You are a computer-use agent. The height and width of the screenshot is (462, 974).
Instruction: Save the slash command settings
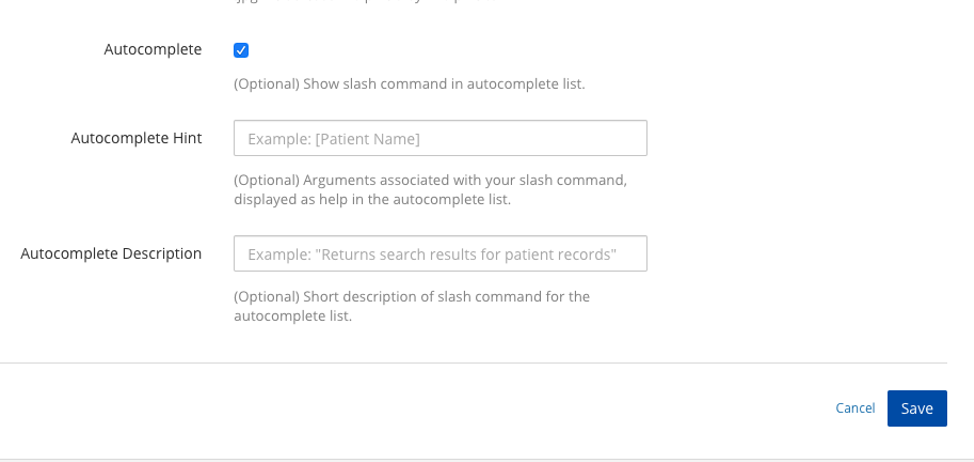916,408
